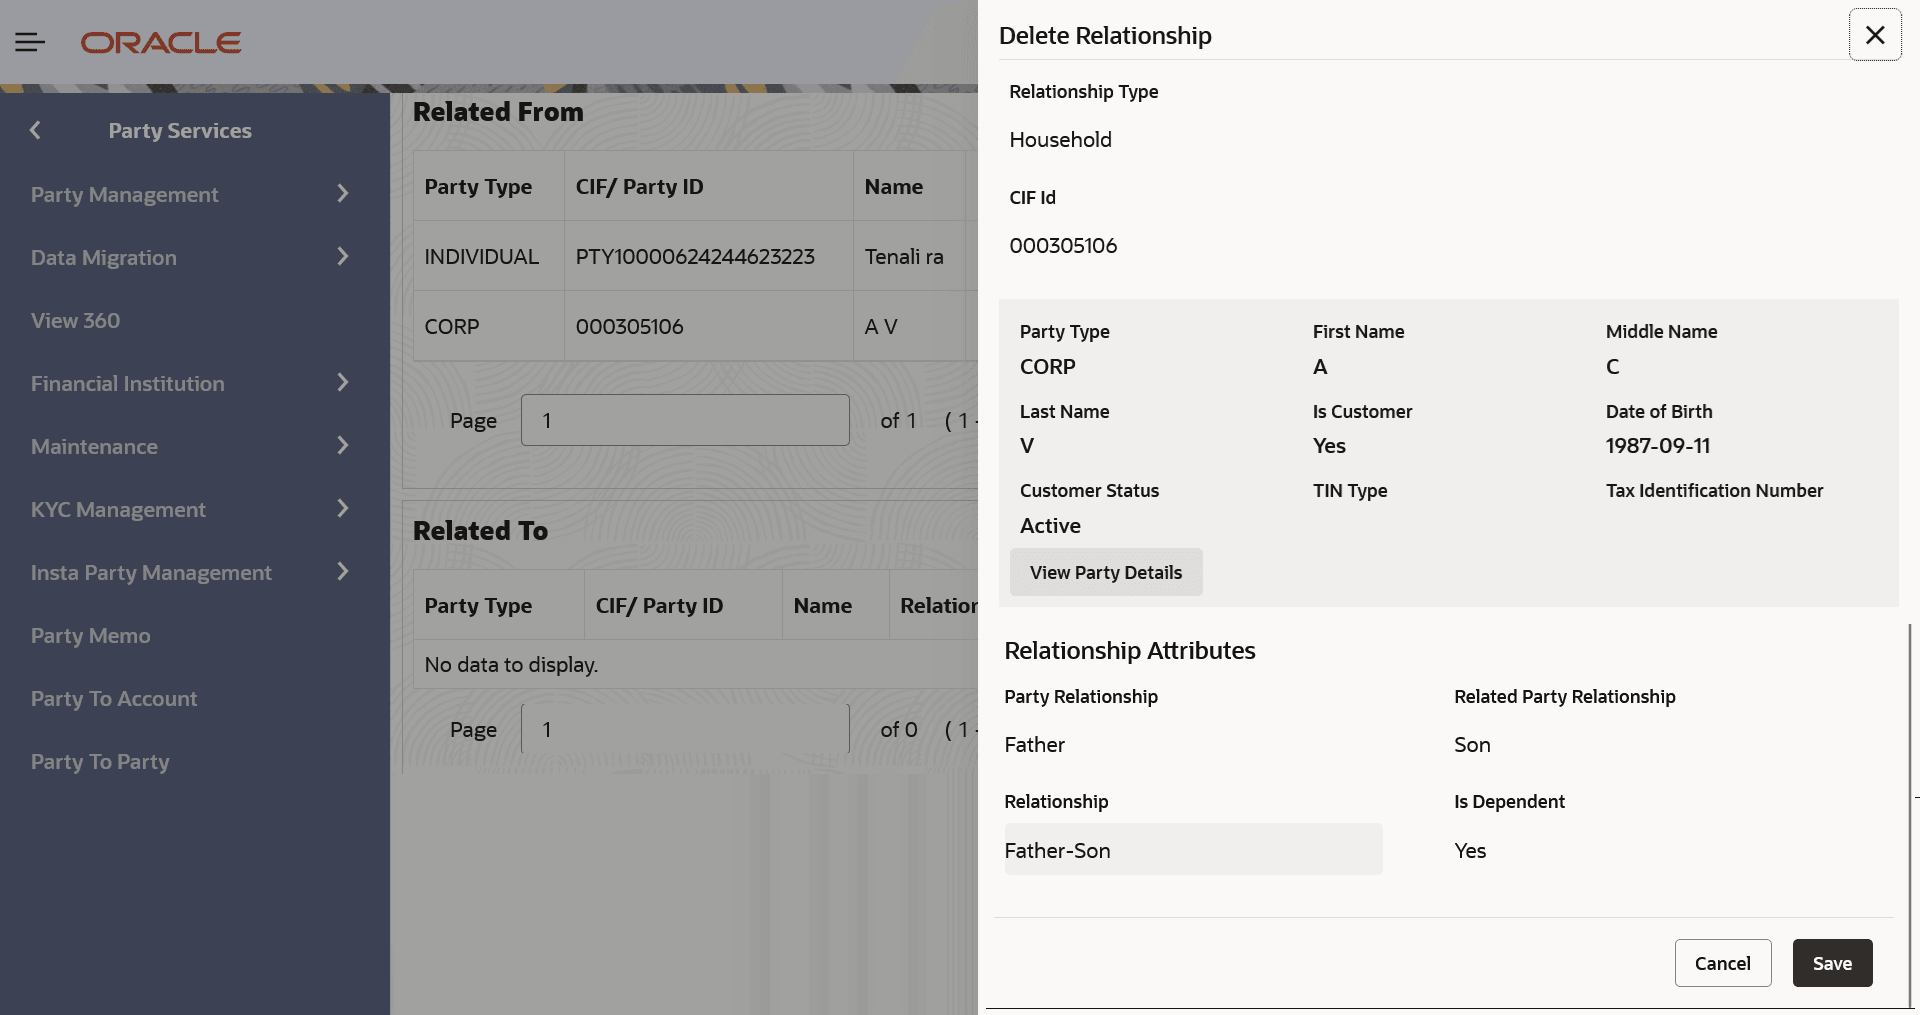Click Son related party relationship value
The width and height of the screenshot is (1920, 1015).
point(1472,745)
